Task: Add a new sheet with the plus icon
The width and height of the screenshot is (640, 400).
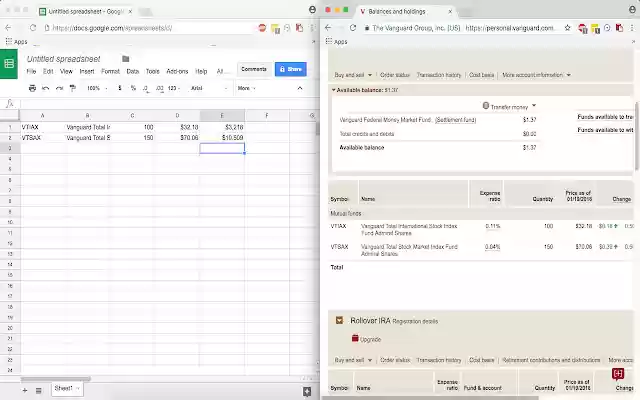Action: coord(24,391)
